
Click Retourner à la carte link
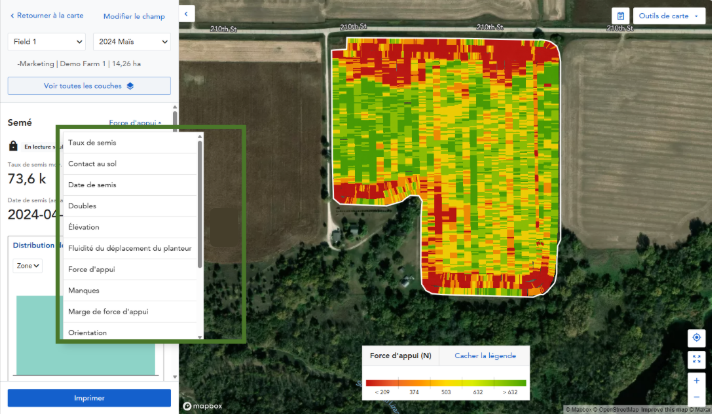(46, 15)
